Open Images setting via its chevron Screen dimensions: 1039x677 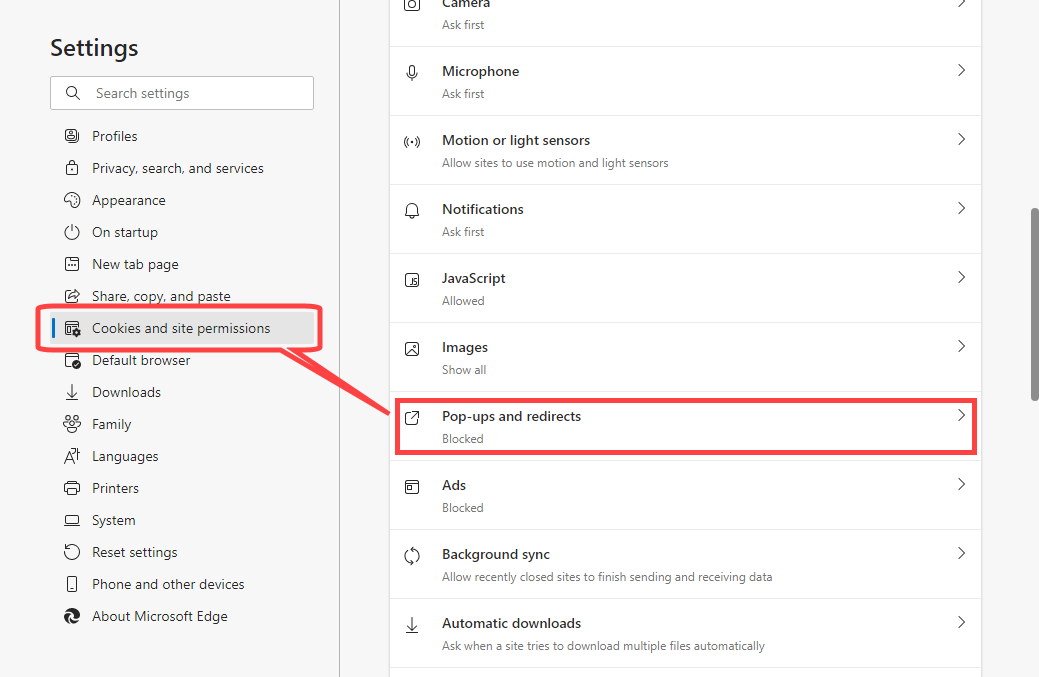coord(961,346)
